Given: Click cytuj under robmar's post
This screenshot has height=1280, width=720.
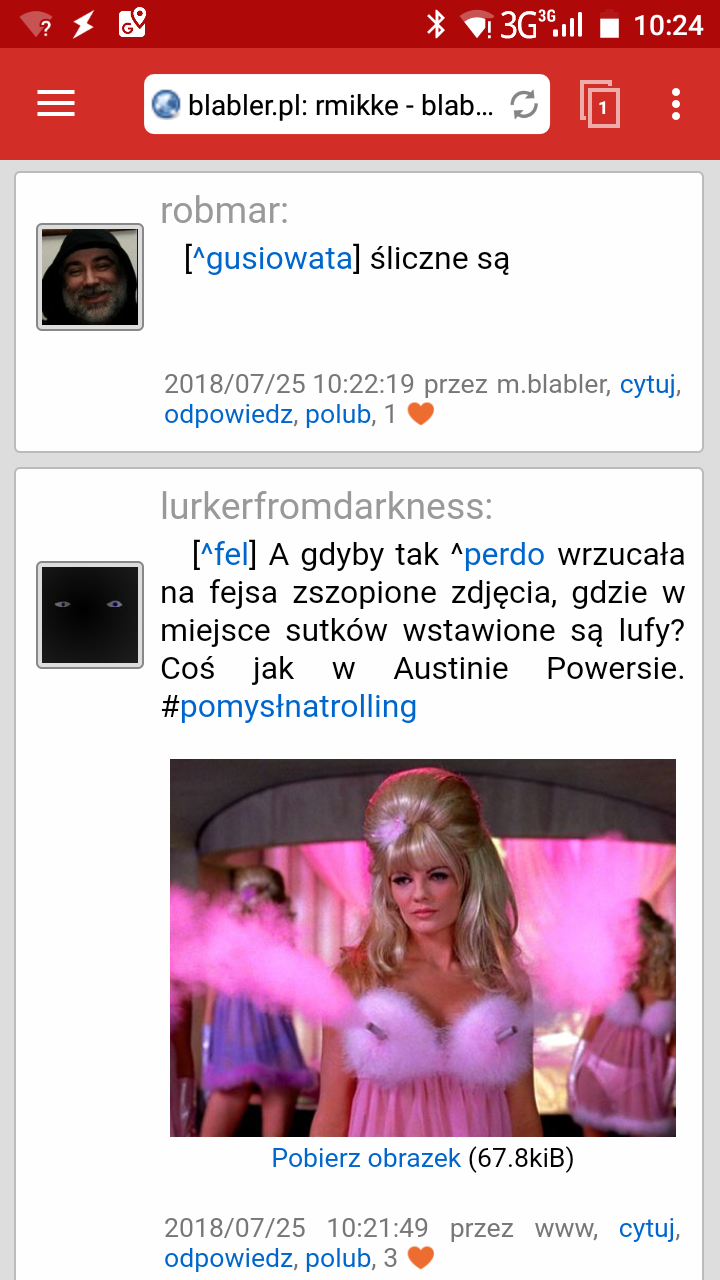Looking at the screenshot, I should click(x=648, y=384).
